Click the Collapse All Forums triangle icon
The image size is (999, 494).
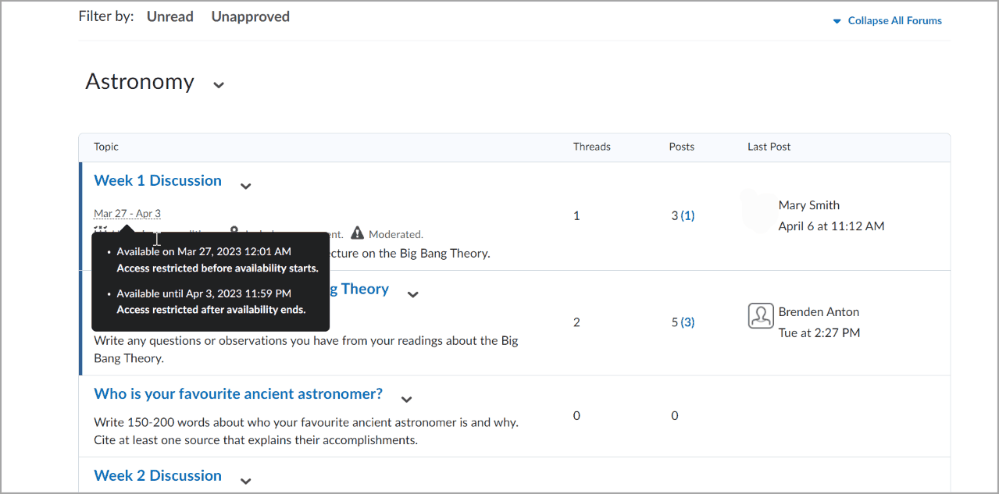click(x=837, y=21)
